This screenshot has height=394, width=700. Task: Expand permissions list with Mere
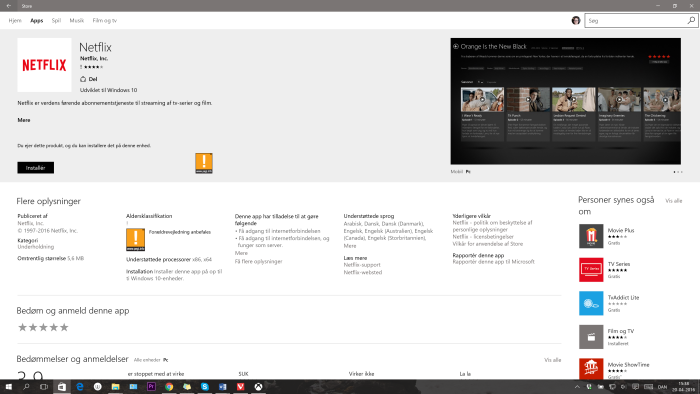[241, 253]
